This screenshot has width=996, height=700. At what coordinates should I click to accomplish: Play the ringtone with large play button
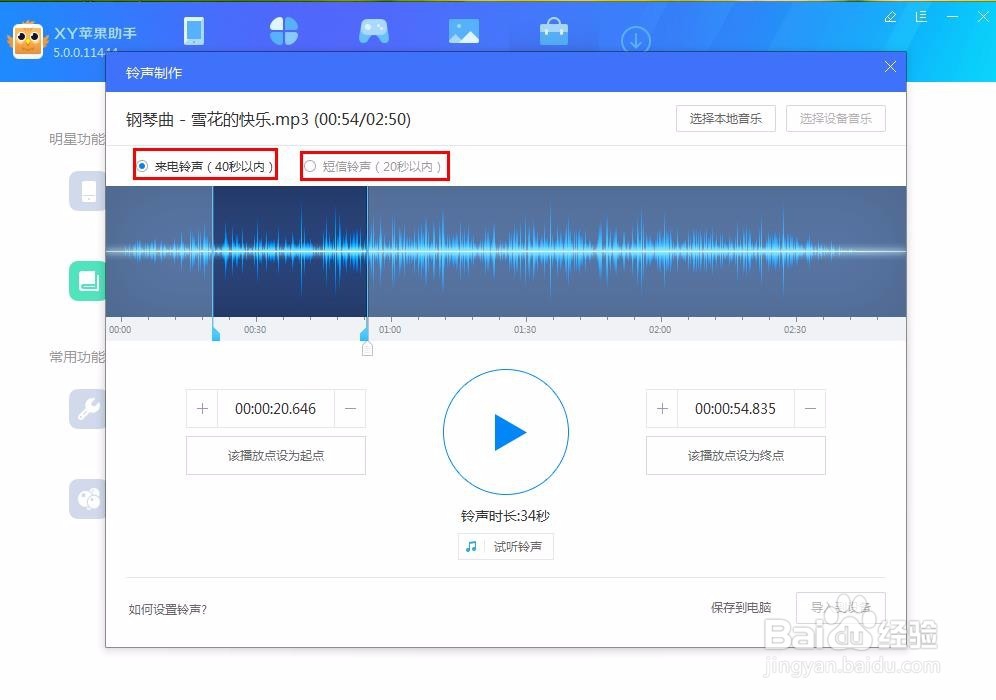(x=506, y=432)
